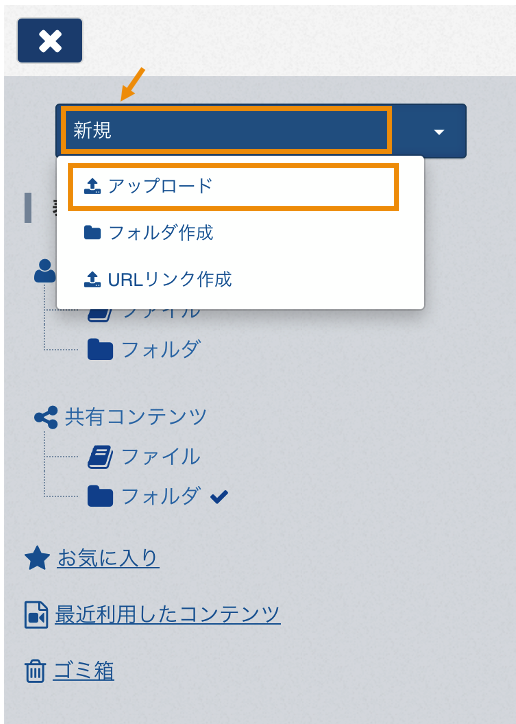The width and height of the screenshot is (516, 724).
Task: Expand the 共有コンテンツ tree node
Action: pos(136,417)
